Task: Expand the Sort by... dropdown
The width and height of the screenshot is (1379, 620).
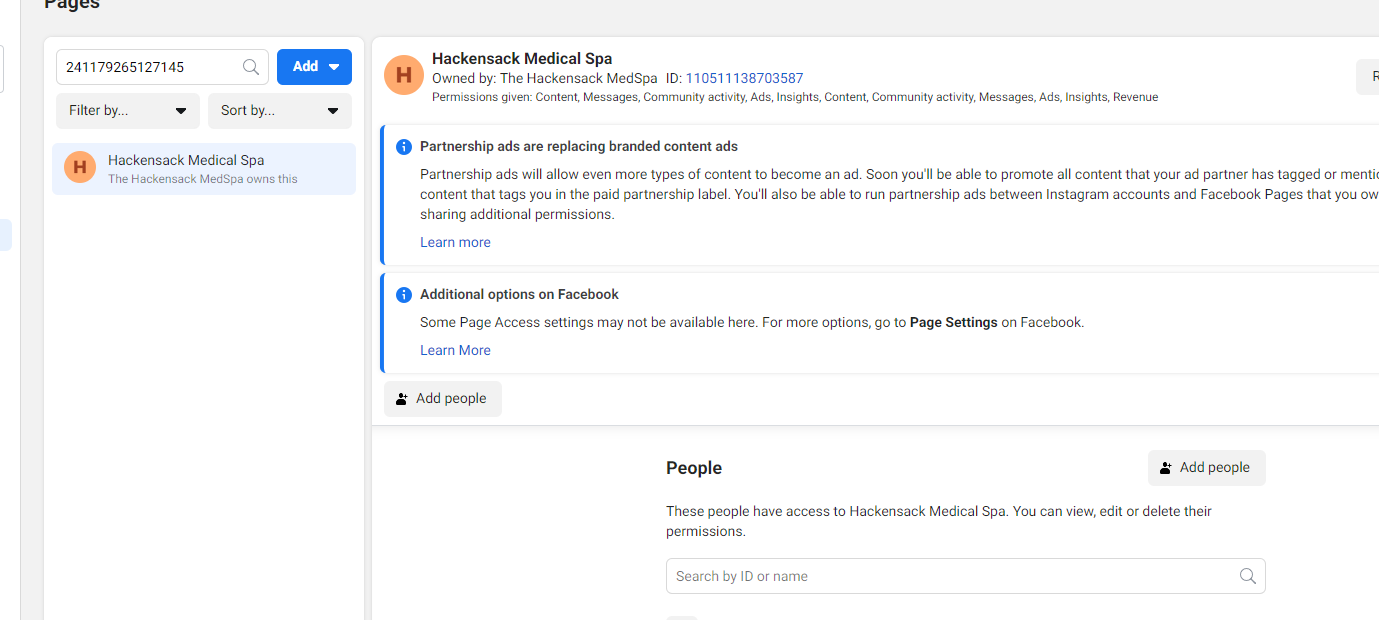Action: pyautogui.click(x=280, y=111)
